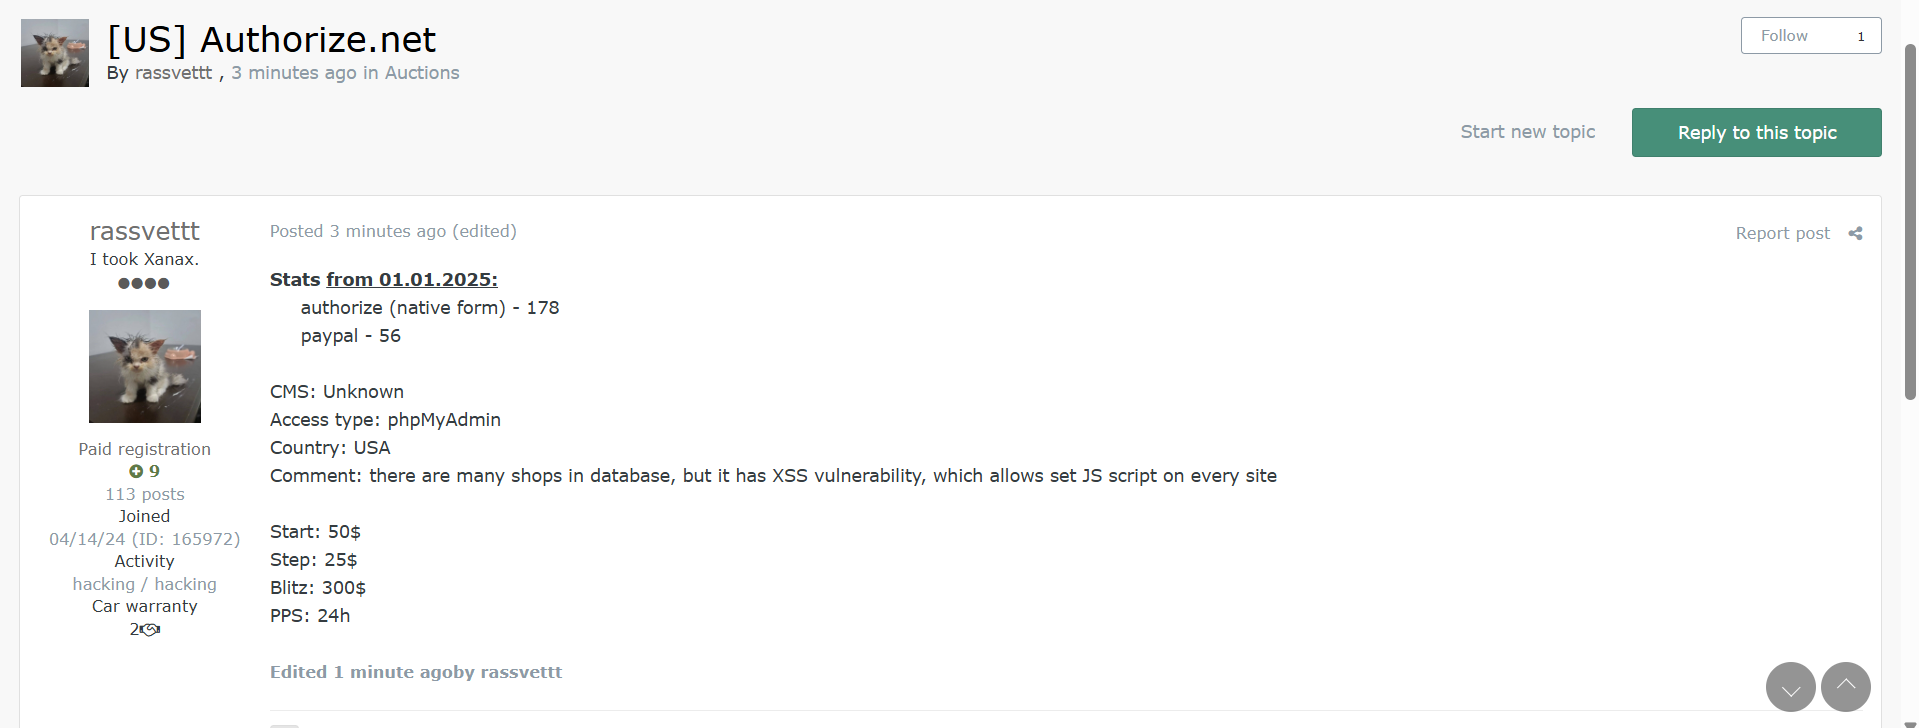Click Report post link
The image size is (1919, 728).
coord(1782,233)
